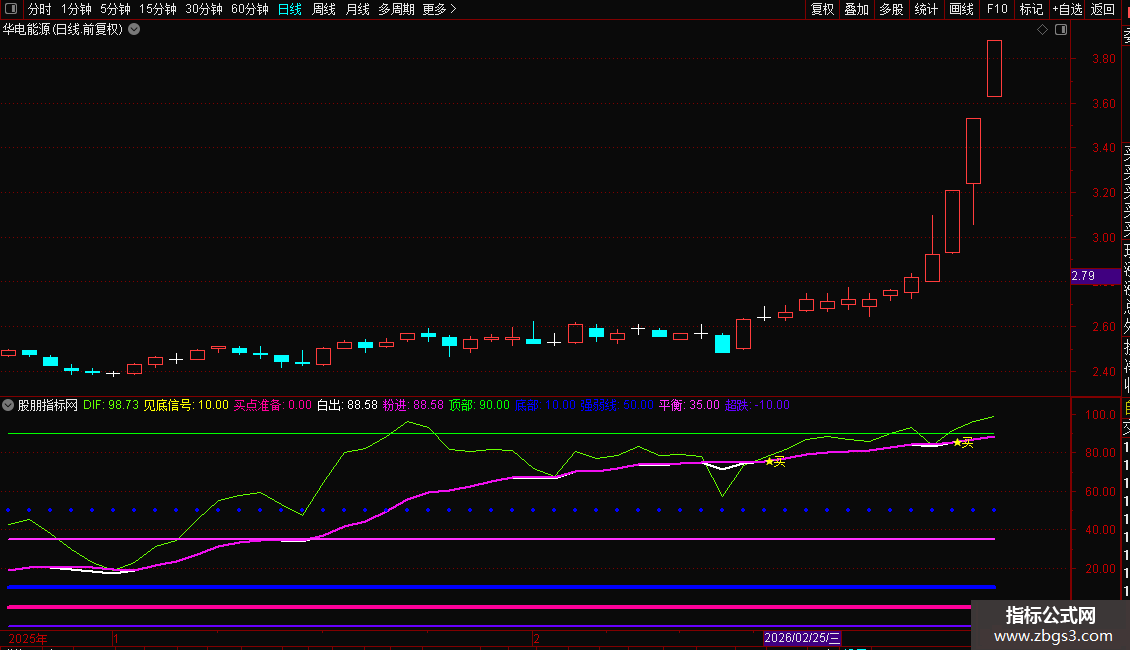
Task: Click the 标记 mark button
Action: tap(1031, 9)
